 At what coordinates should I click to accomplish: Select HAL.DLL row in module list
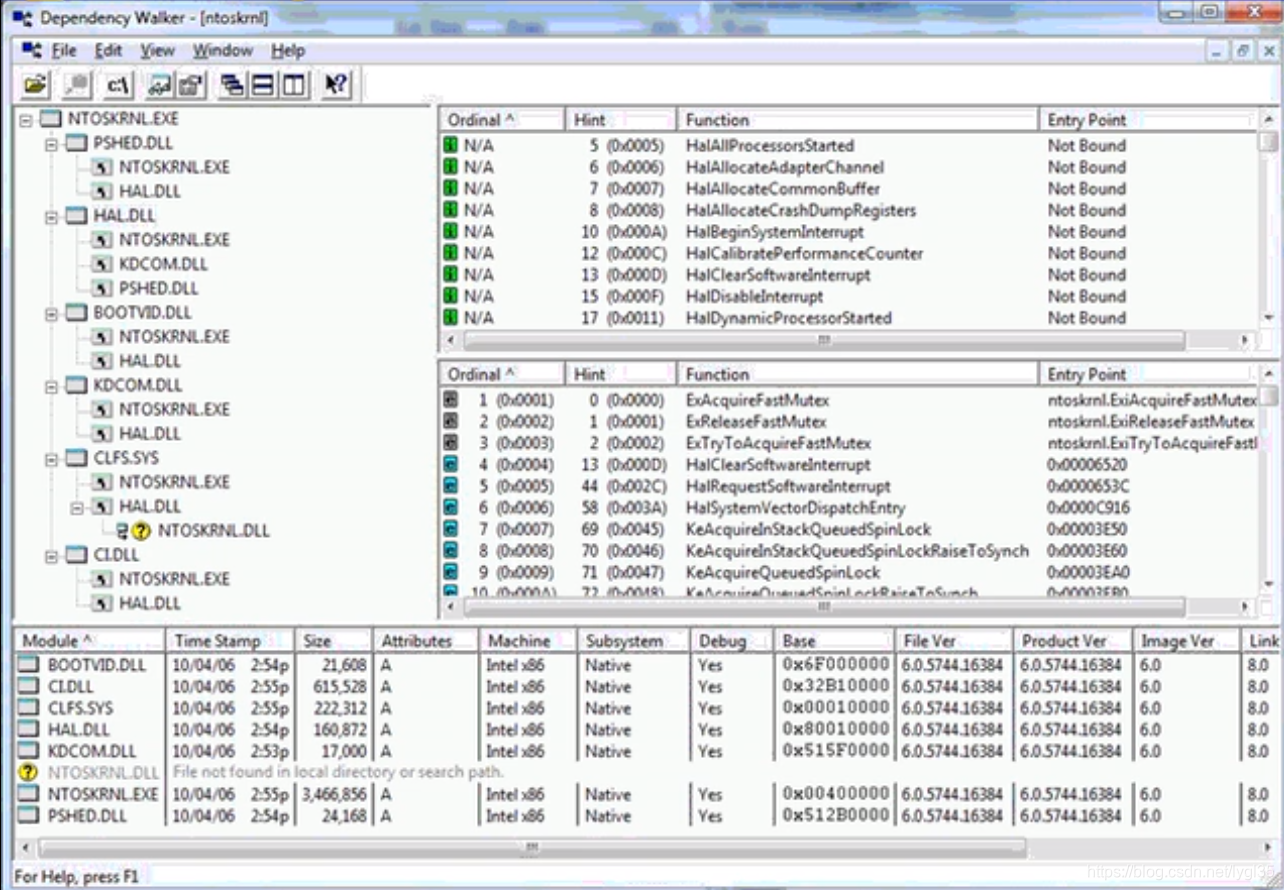tap(647, 730)
